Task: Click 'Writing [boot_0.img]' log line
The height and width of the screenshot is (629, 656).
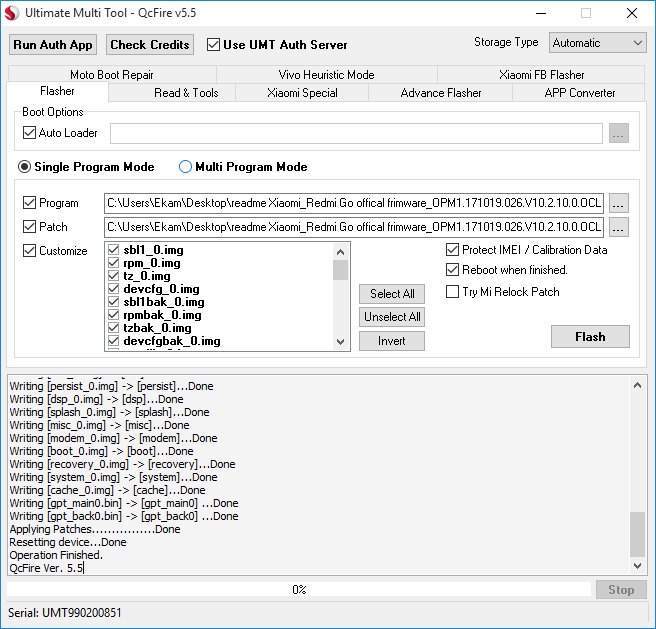Action: (x=101, y=451)
